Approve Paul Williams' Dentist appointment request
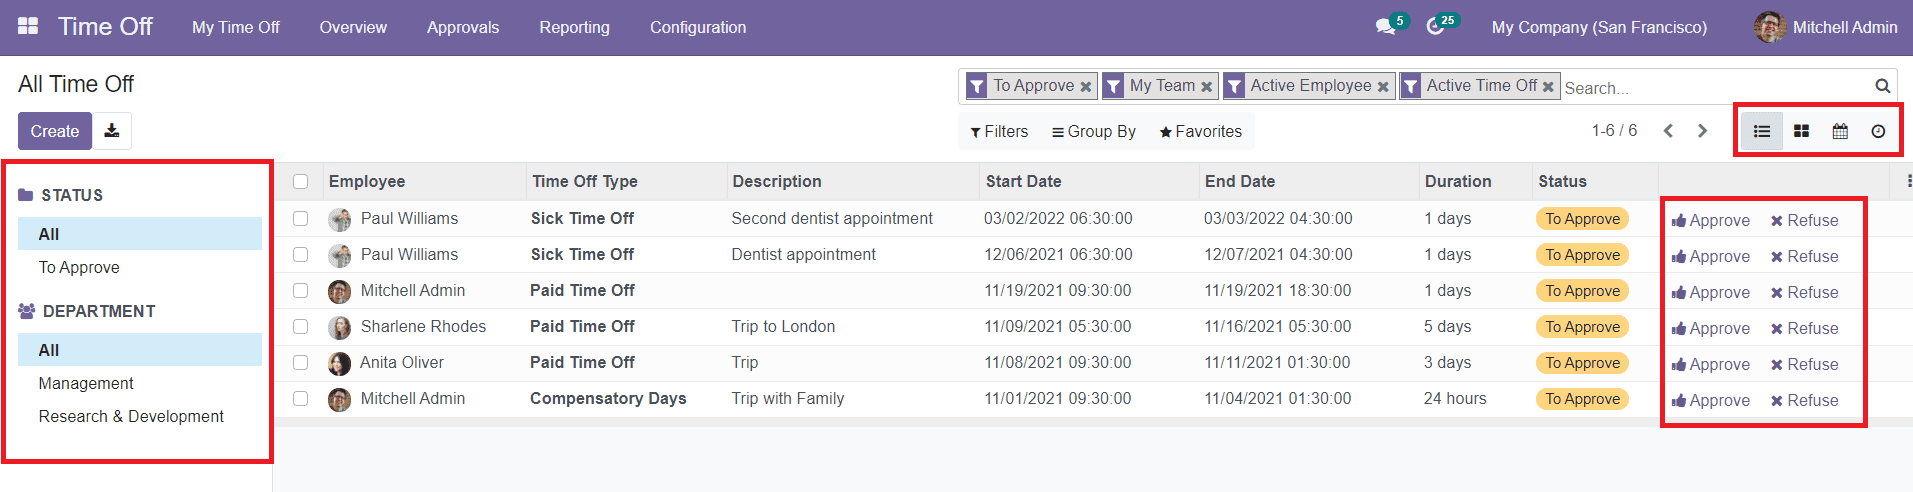This screenshot has height=492, width=1913. point(1711,256)
